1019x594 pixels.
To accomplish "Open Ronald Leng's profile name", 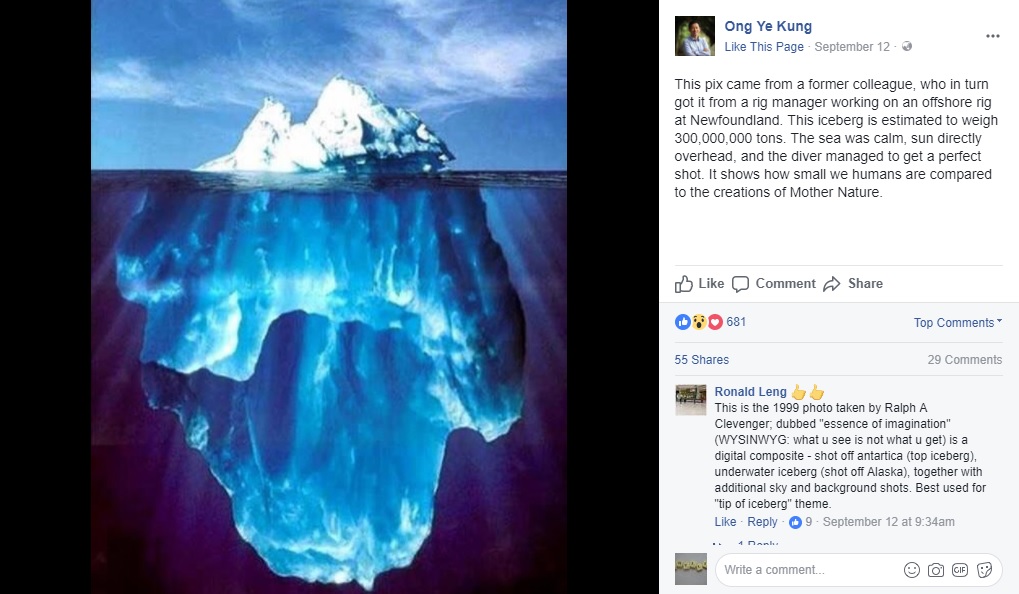I will pyautogui.click(x=751, y=391).
